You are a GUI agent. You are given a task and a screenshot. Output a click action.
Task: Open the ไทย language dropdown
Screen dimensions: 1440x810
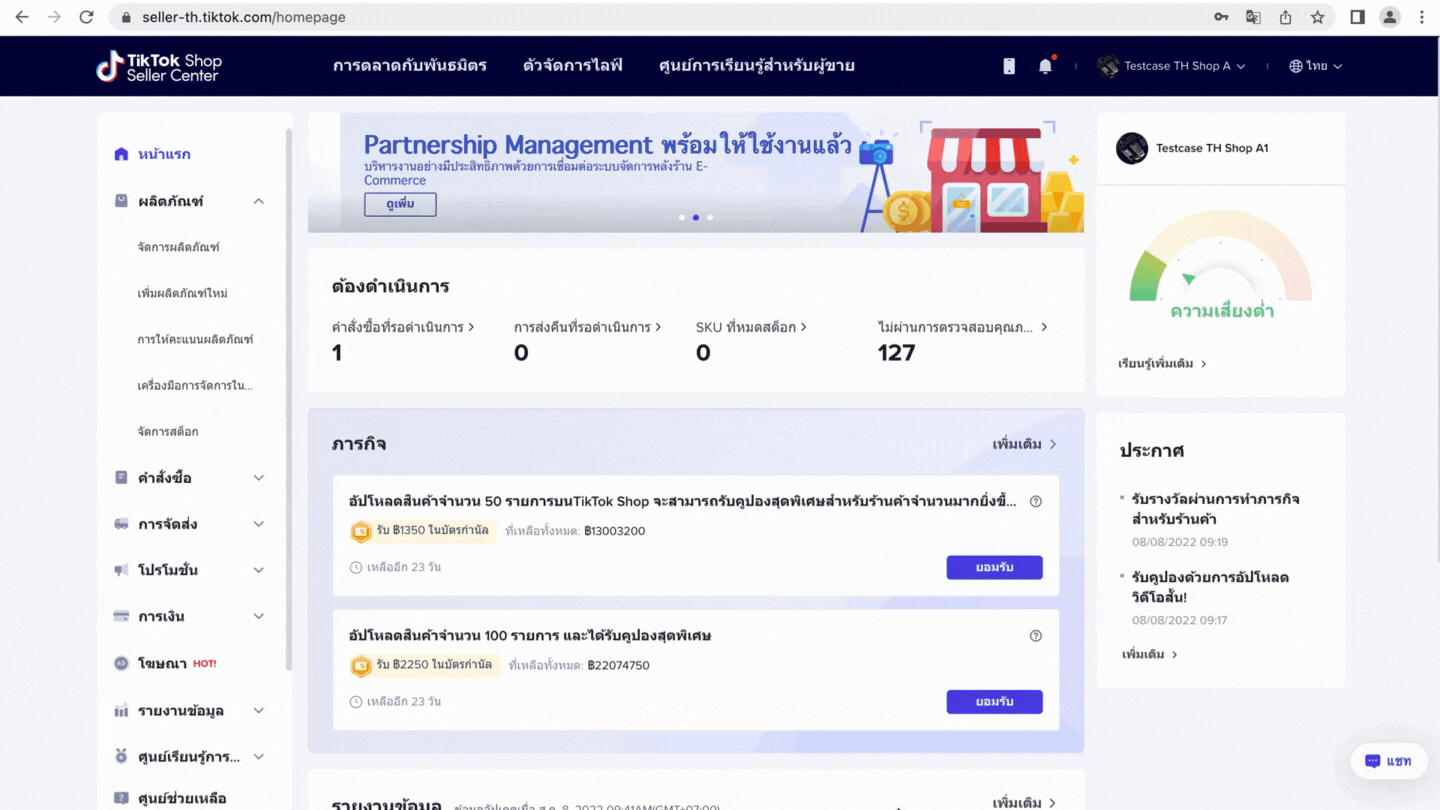tap(1316, 66)
